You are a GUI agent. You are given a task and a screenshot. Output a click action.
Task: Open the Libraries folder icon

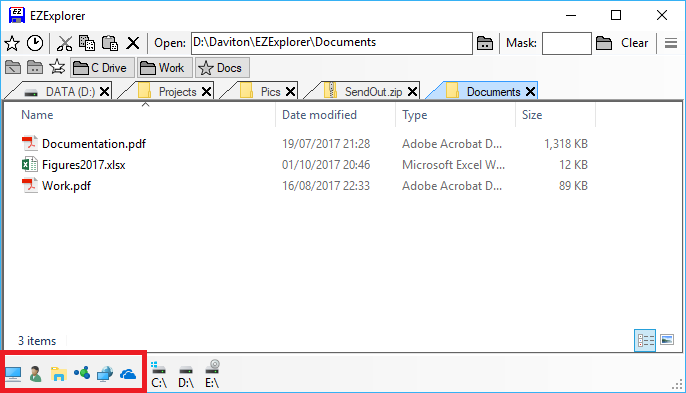[x=58, y=374]
